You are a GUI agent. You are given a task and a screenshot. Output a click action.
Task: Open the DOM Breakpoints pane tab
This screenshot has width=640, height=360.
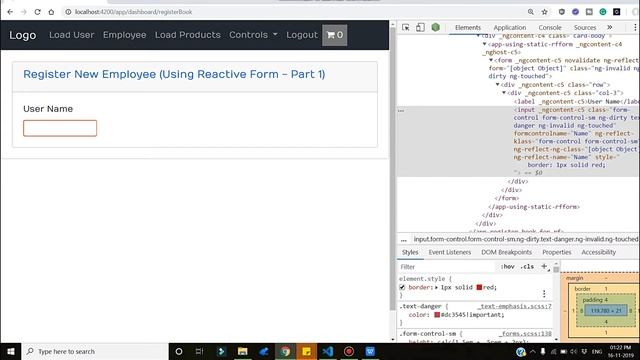[506, 252]
